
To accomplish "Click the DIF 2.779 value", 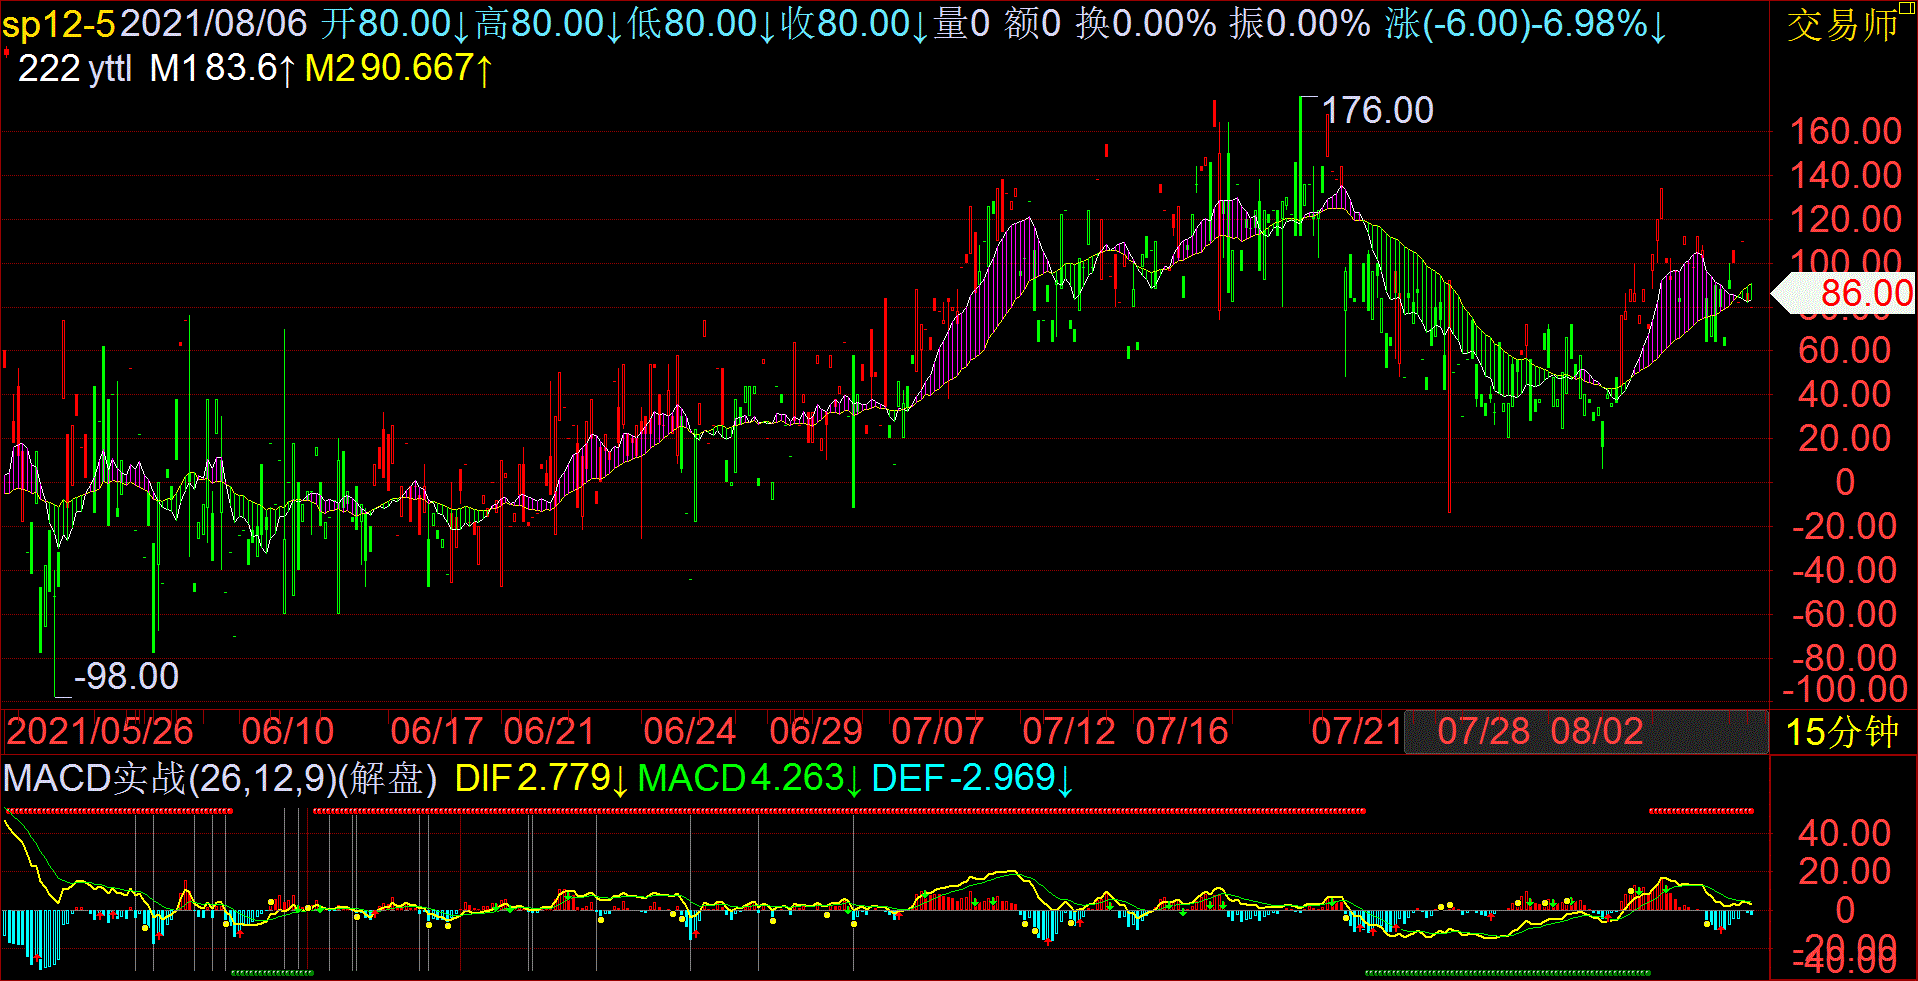I will (x=541, y=778).
